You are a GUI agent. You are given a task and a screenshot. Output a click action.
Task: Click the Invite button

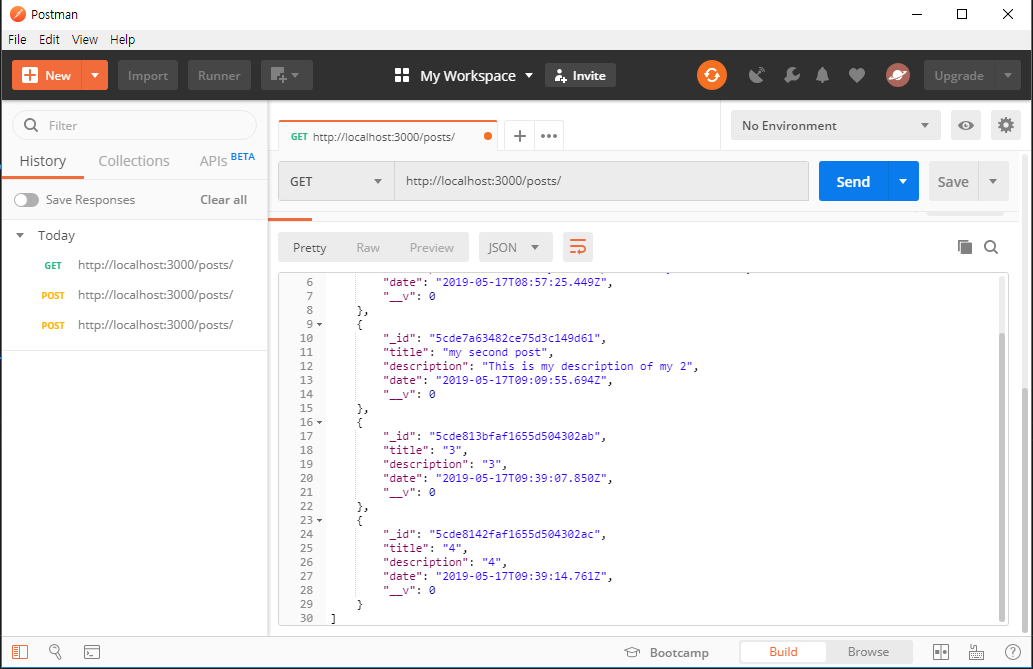point(580,75)
